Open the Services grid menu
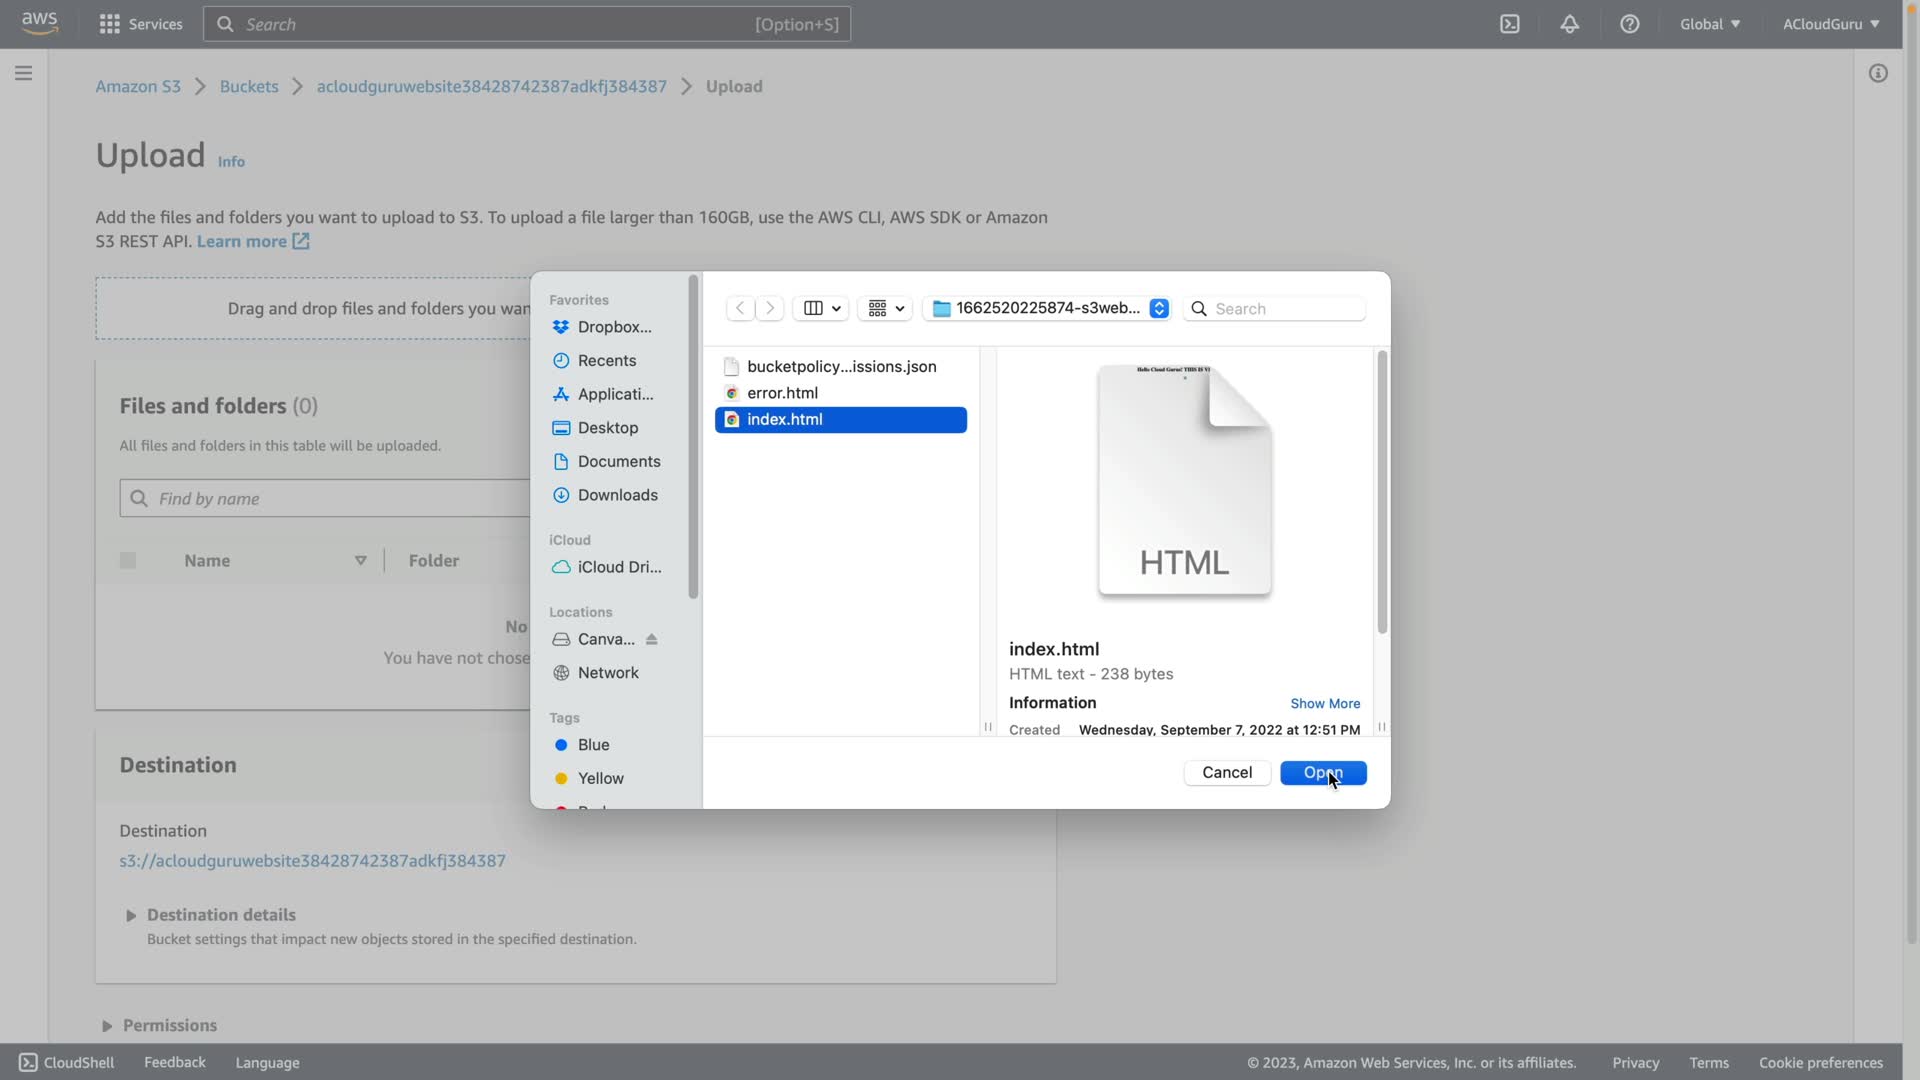Screen dimensions: 1920x1080 pyautogui.click(x=140, y=24)
